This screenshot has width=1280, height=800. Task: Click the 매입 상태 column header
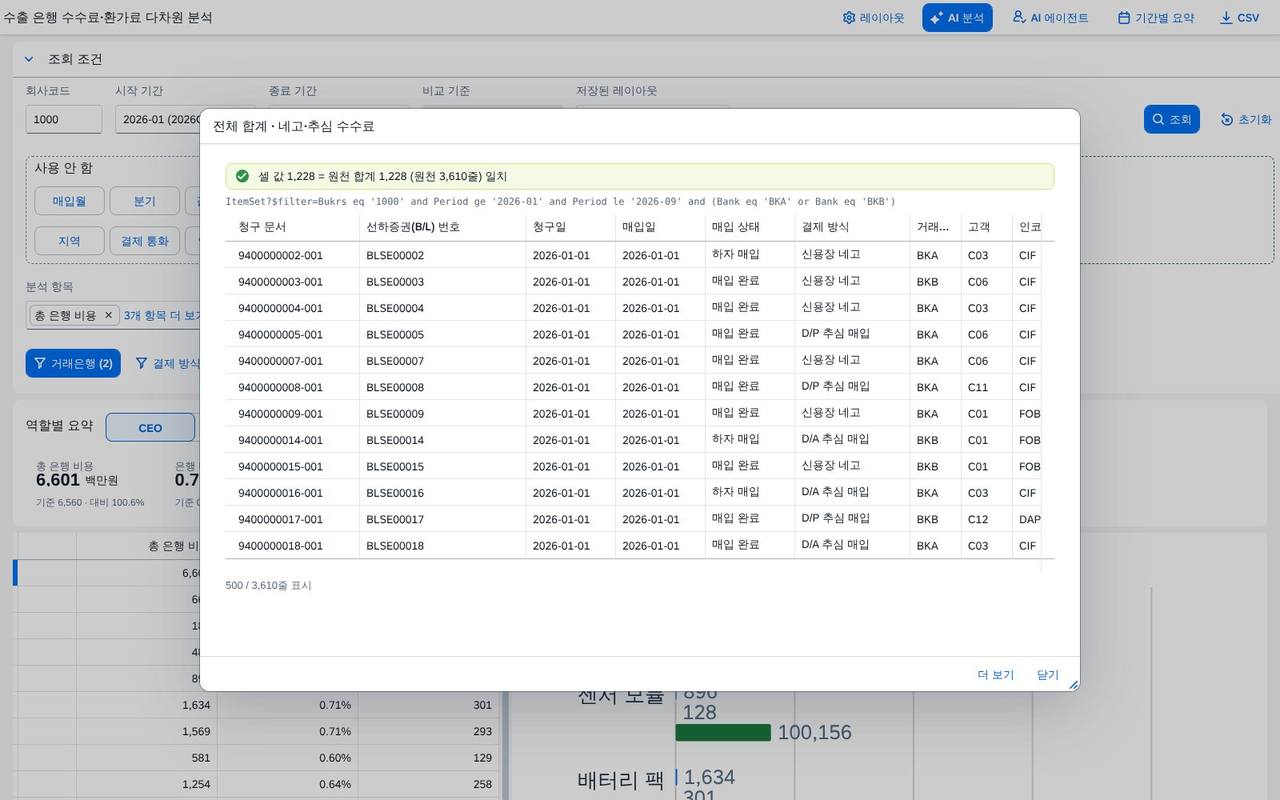[x=749, y=227]
